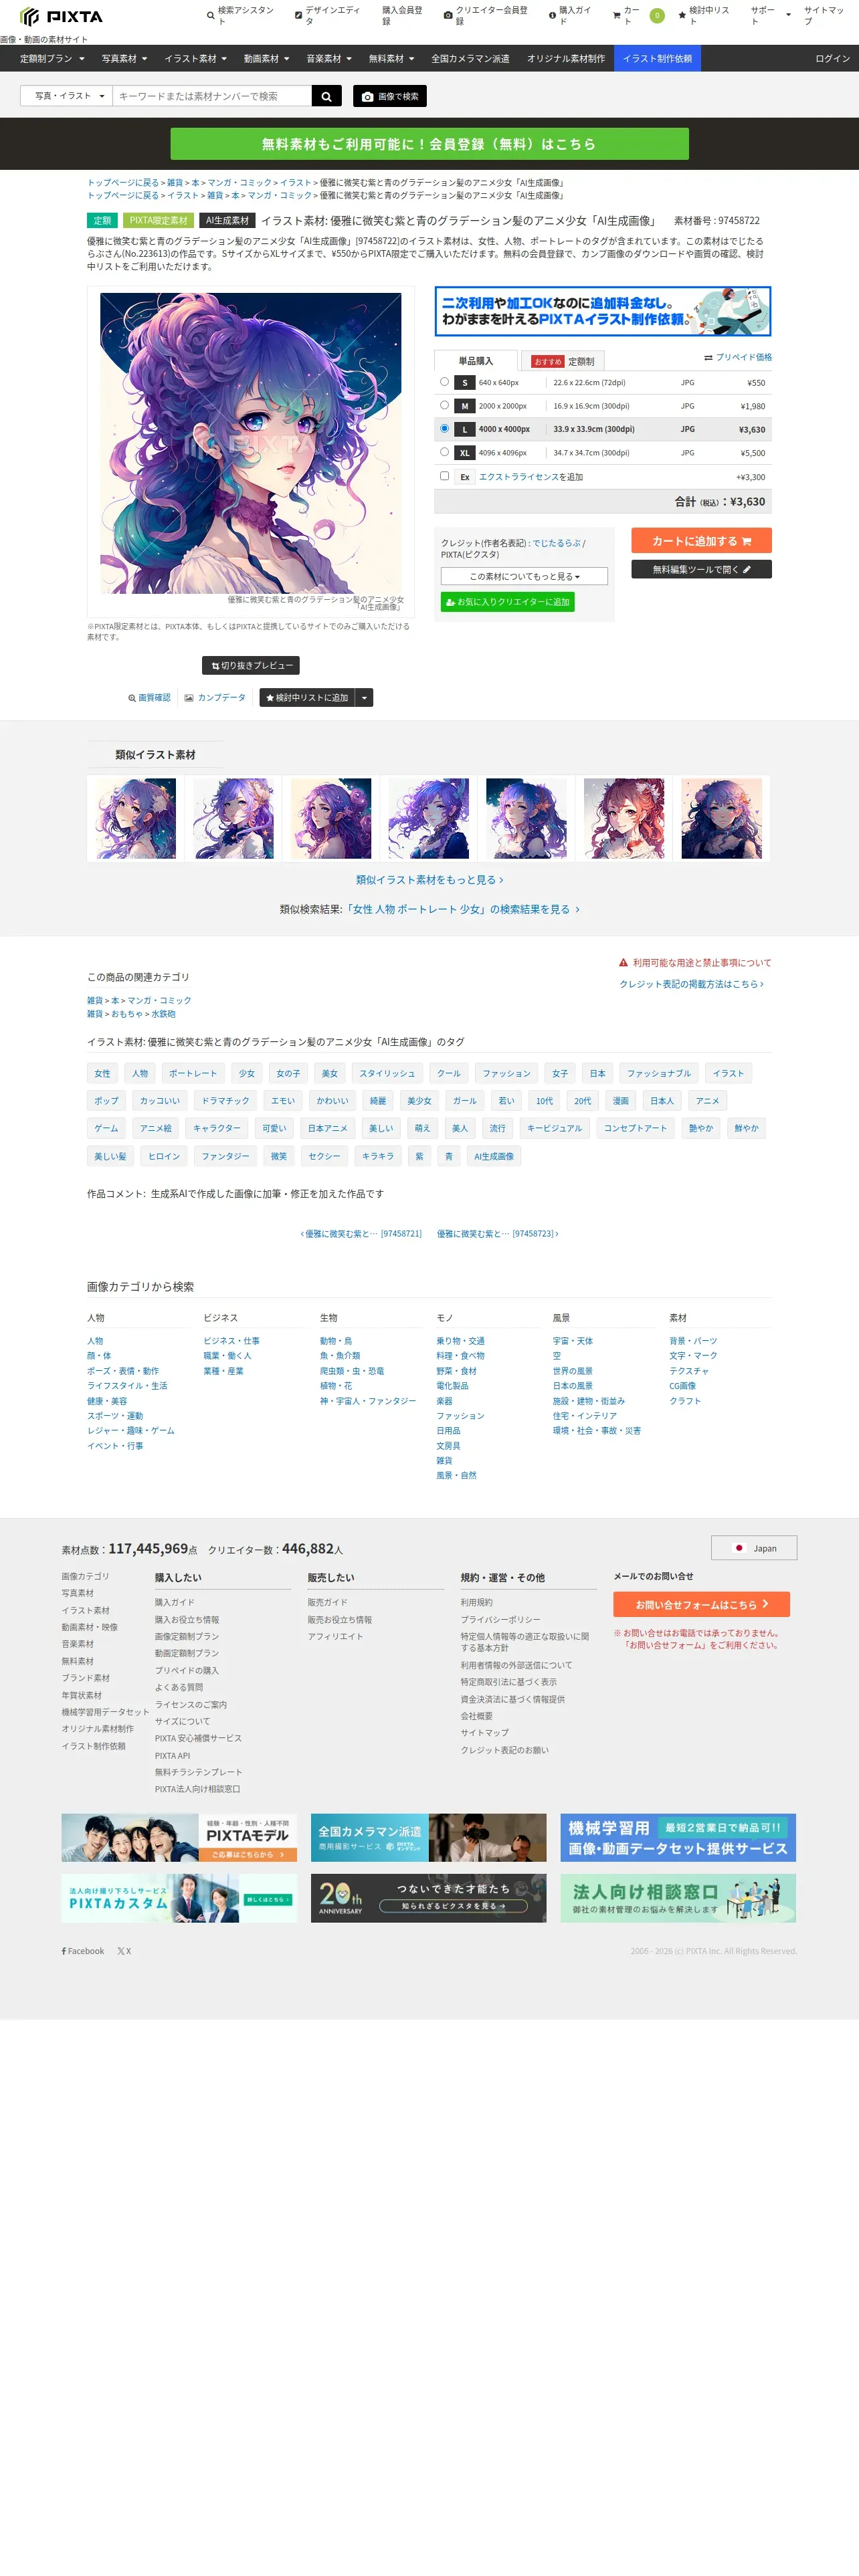Open オリジナル素材制作 in the navigation bar
Image resolution: width=859 pixels, height=2576 pixels.
566,59
